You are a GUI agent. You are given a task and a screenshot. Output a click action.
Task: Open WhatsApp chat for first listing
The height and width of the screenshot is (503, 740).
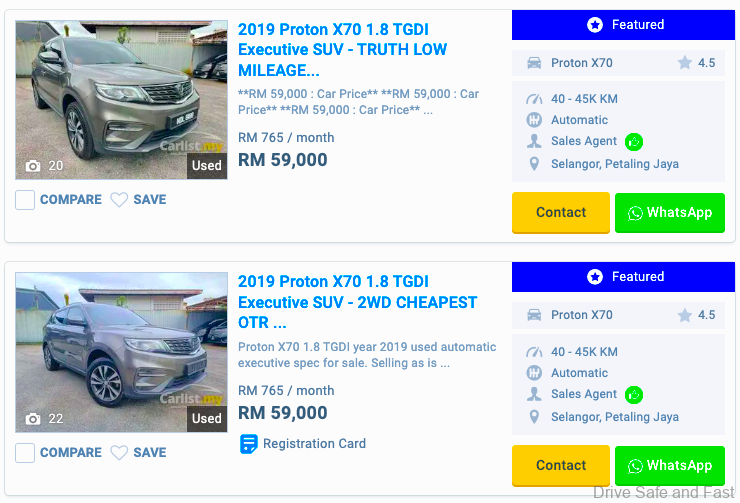coord(669,213)
